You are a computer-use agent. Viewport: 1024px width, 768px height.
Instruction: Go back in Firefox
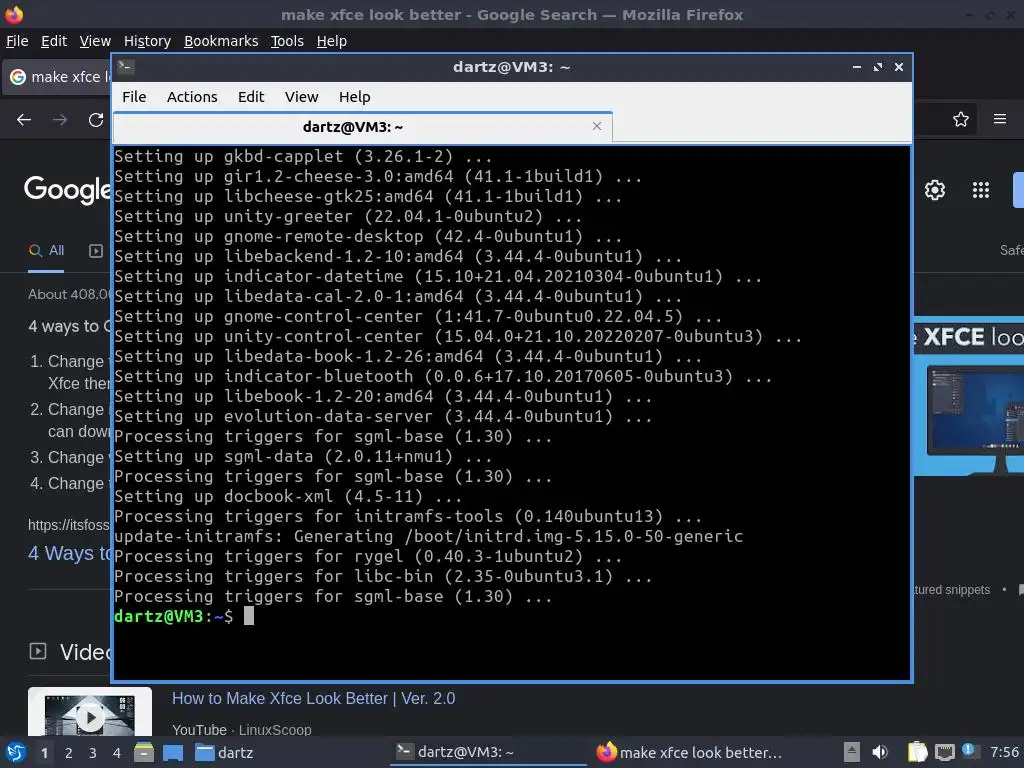(24, 120)
